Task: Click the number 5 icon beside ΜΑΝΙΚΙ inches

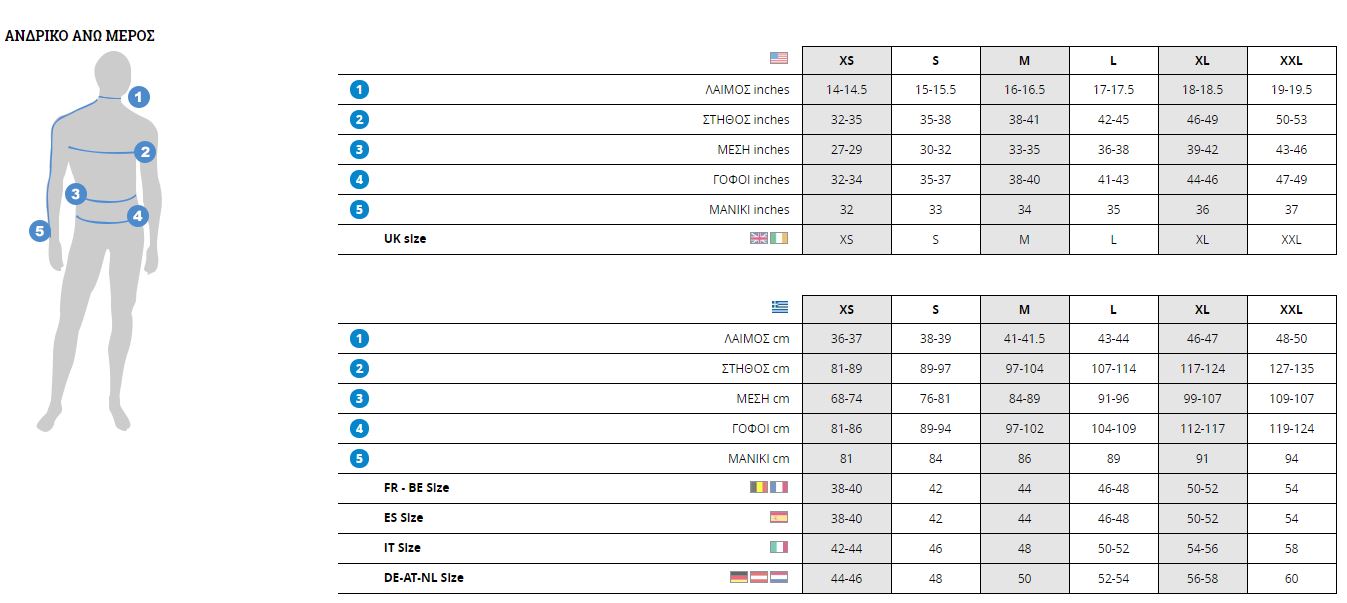Action: click(360, 209)
